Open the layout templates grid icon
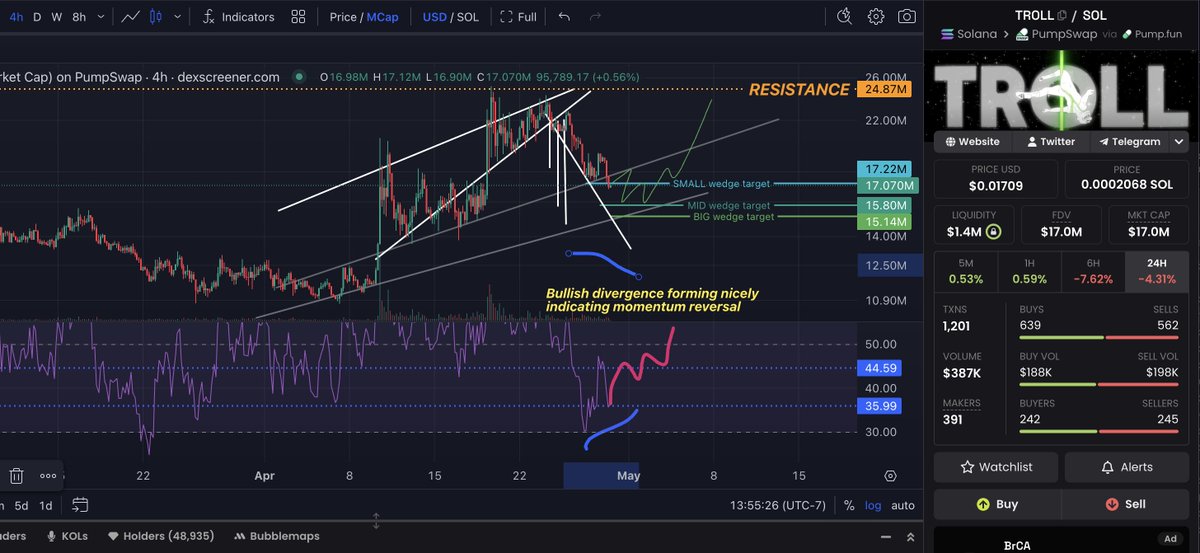 point(298,17)
